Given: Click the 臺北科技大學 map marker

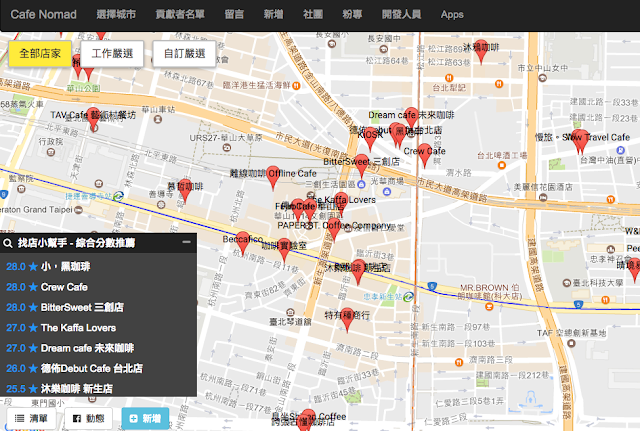Looking at the screenshot, I should [567, 283].
